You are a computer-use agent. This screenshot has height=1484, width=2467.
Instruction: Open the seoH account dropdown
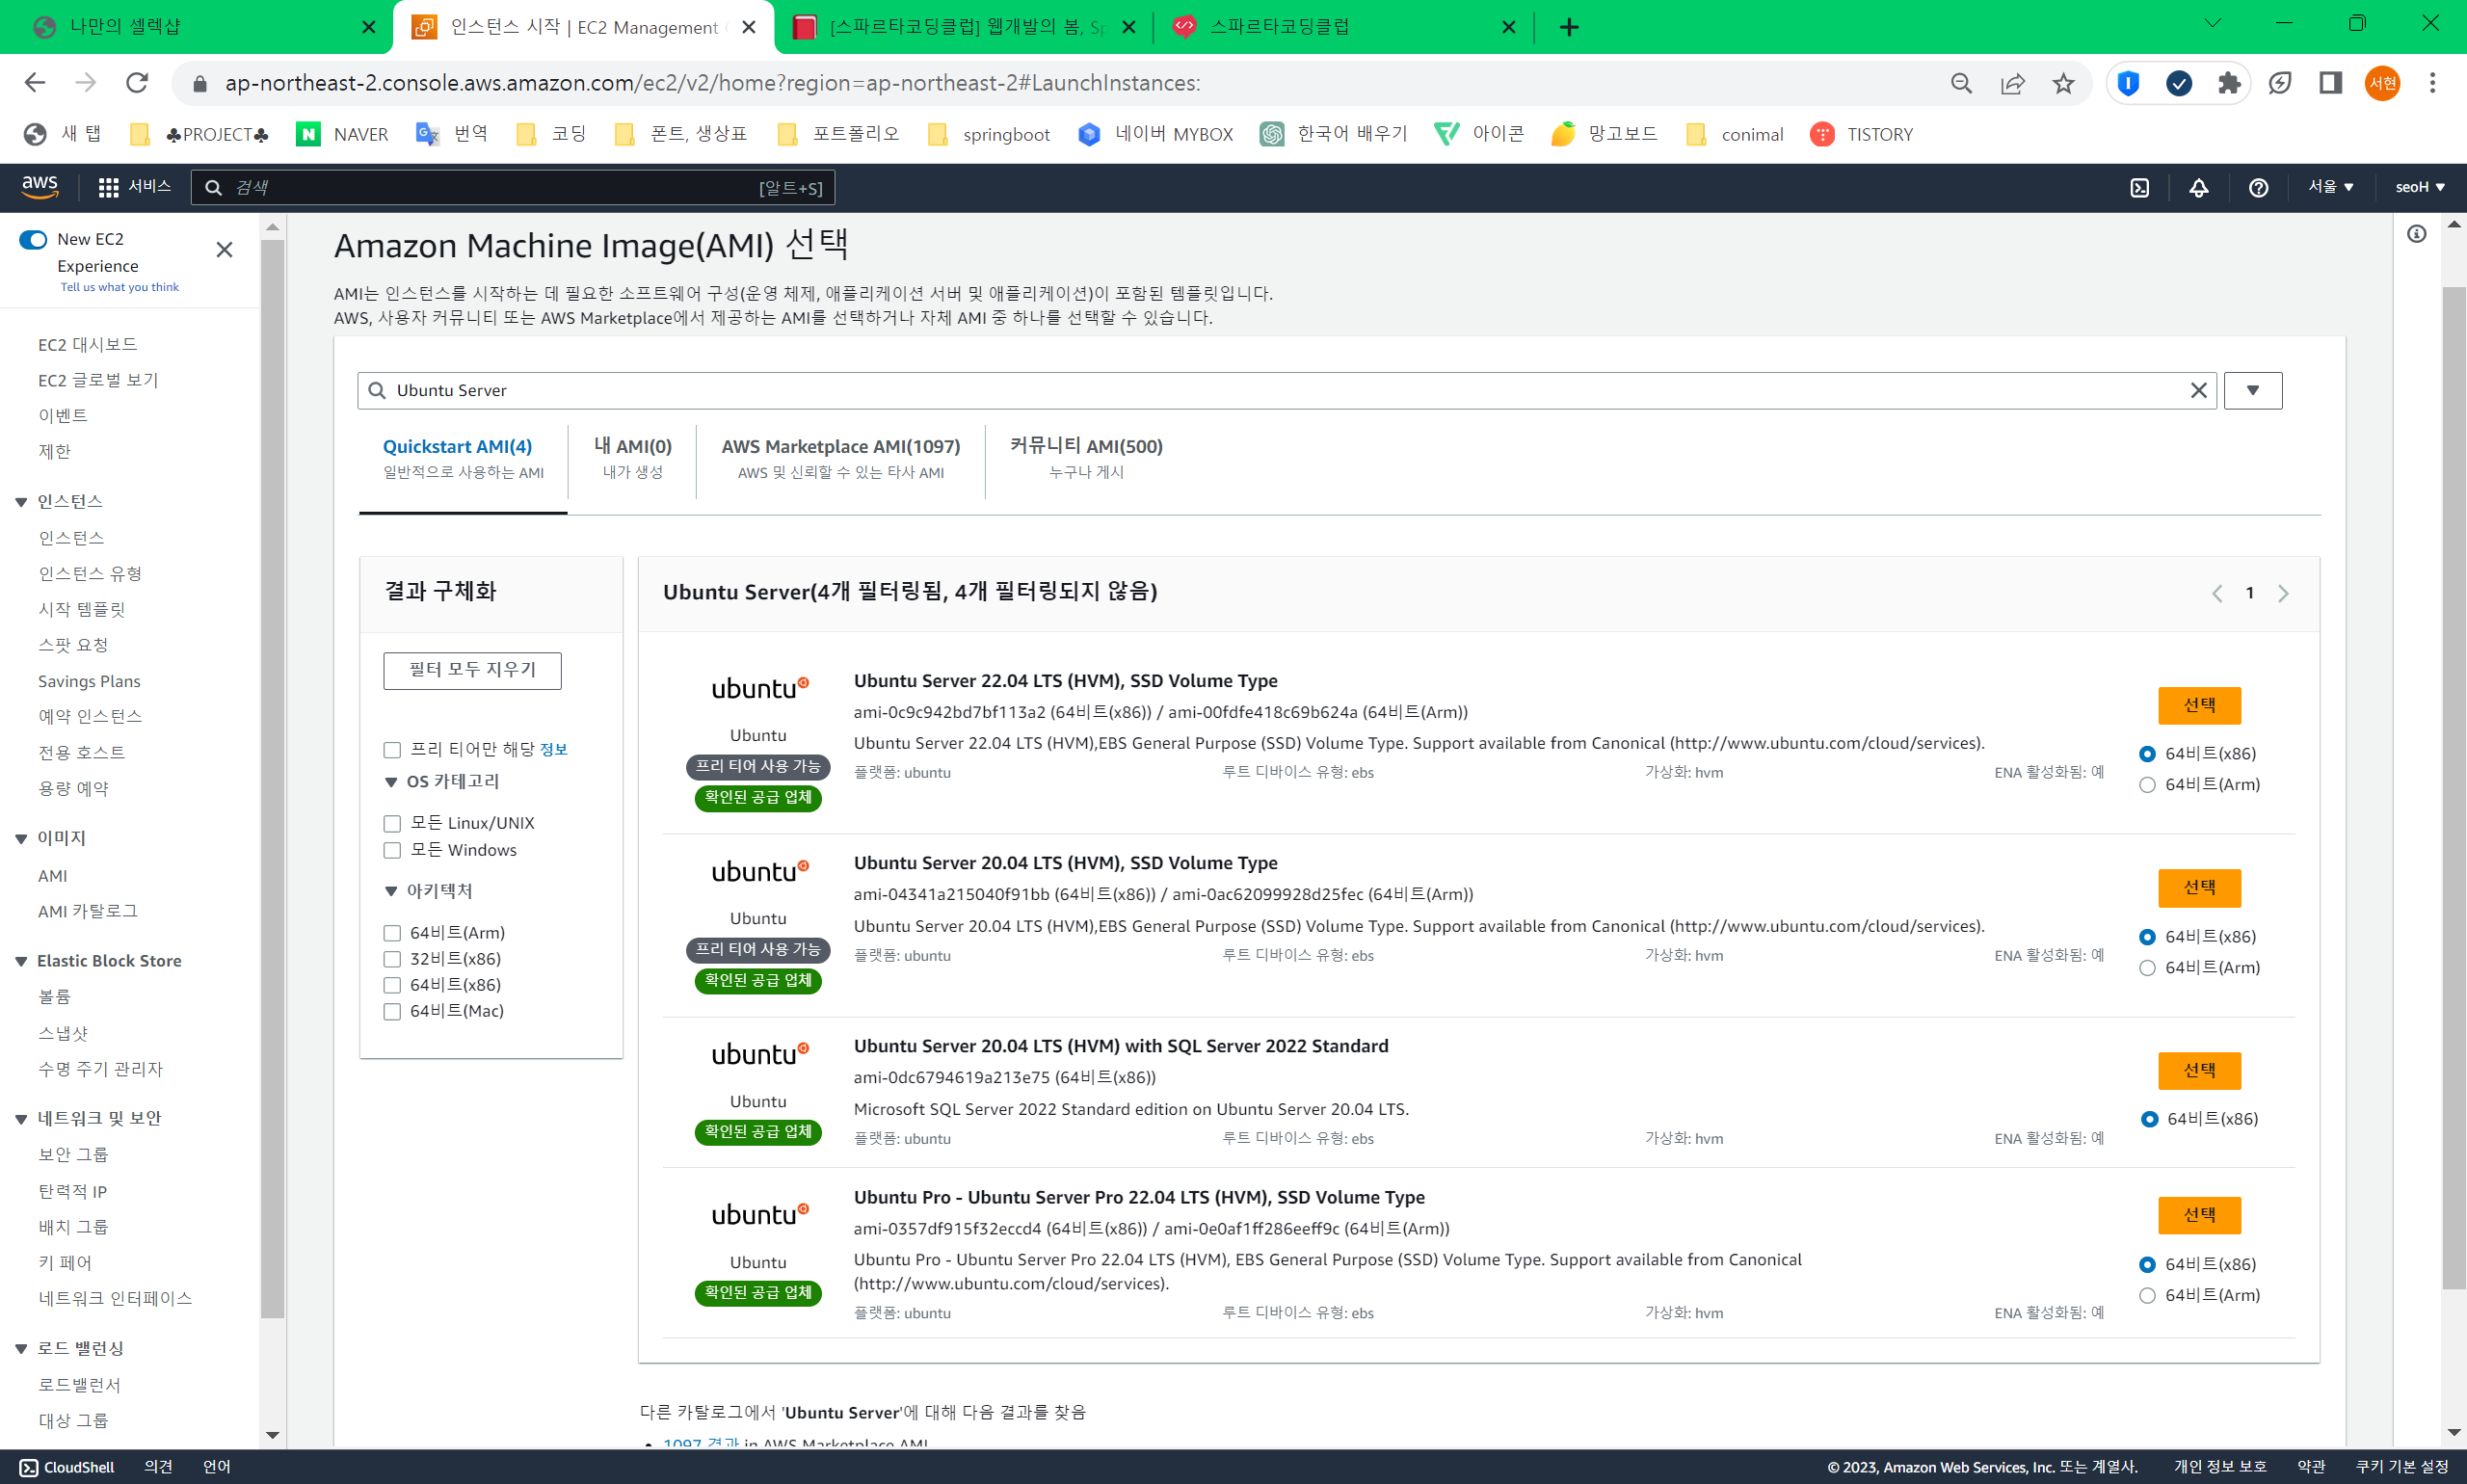(x=2420, y=187)
